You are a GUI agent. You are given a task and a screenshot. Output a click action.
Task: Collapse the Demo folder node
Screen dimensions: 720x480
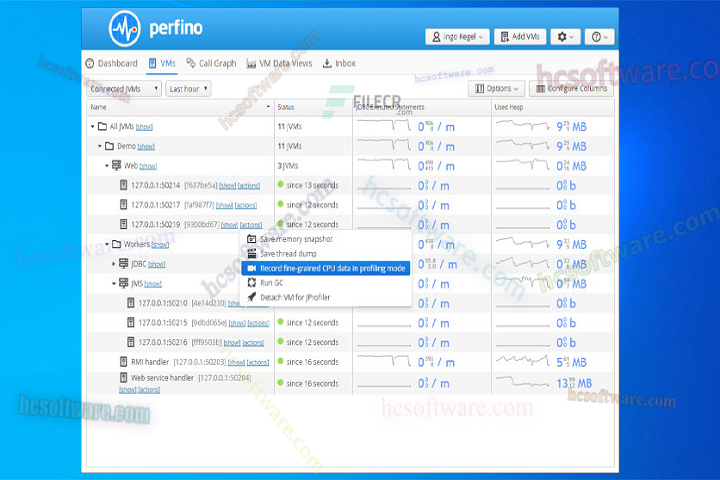tap(99, 146)
